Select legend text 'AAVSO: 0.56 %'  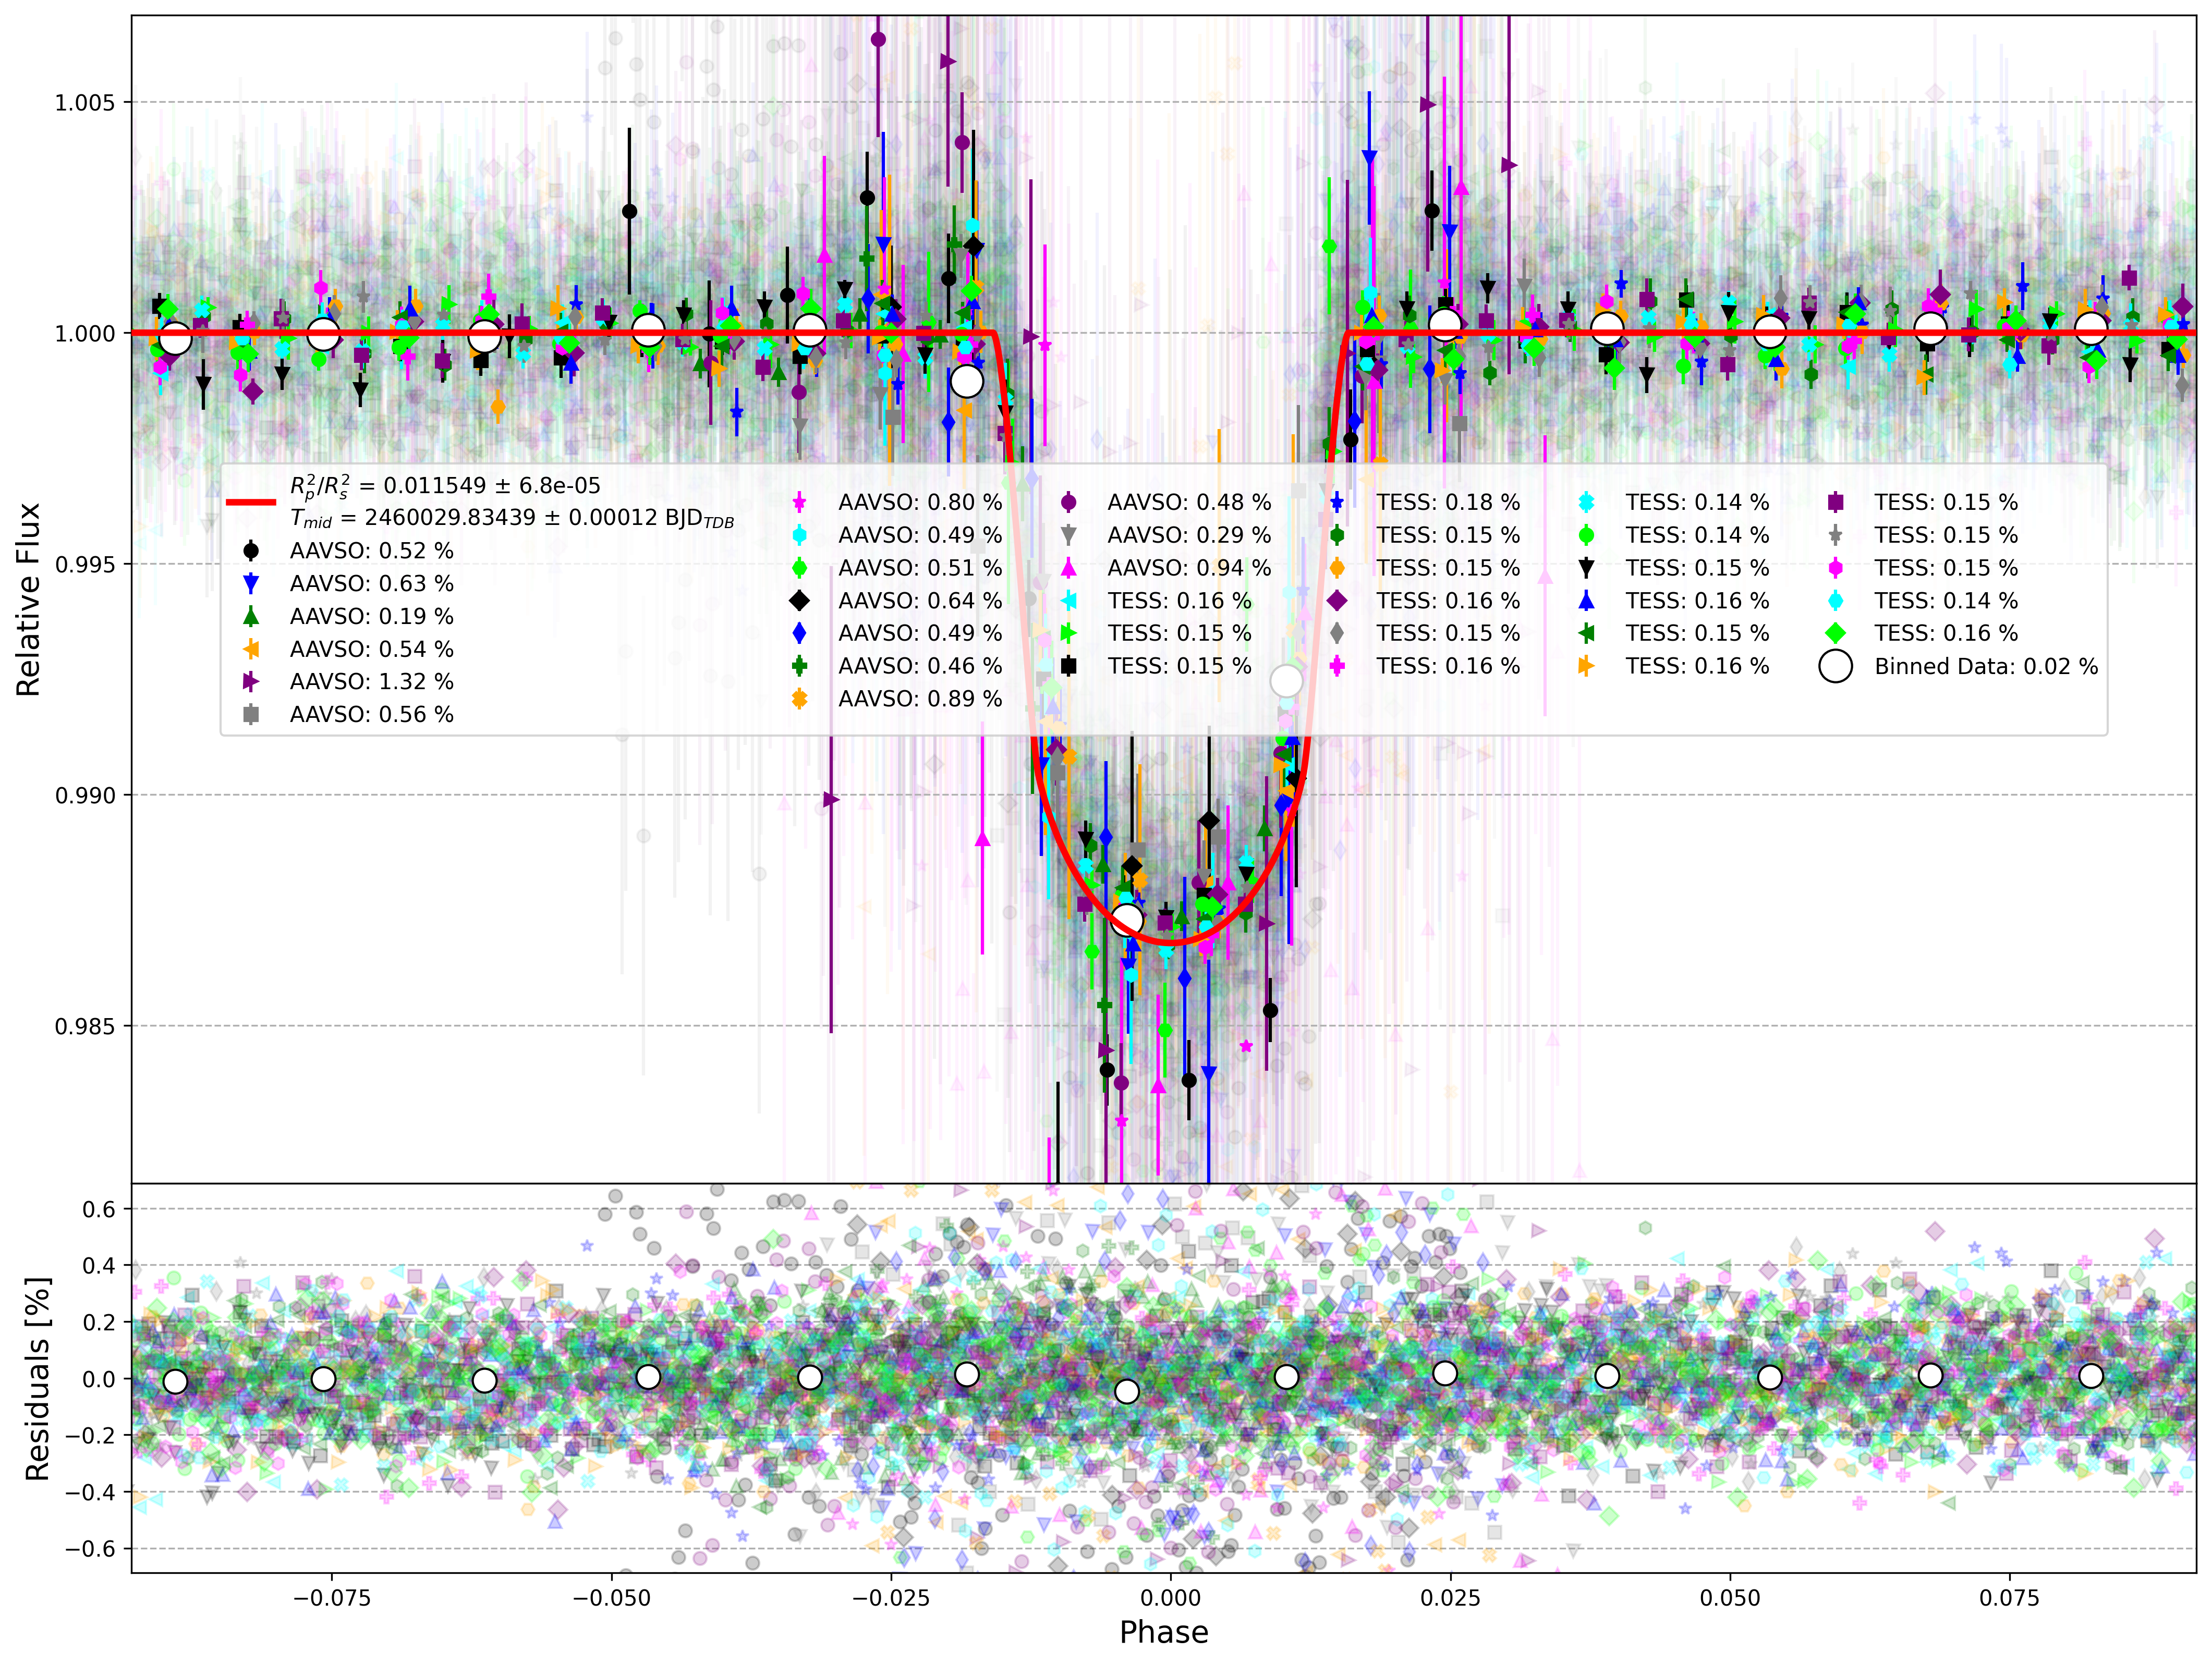(x=371, y=715)
